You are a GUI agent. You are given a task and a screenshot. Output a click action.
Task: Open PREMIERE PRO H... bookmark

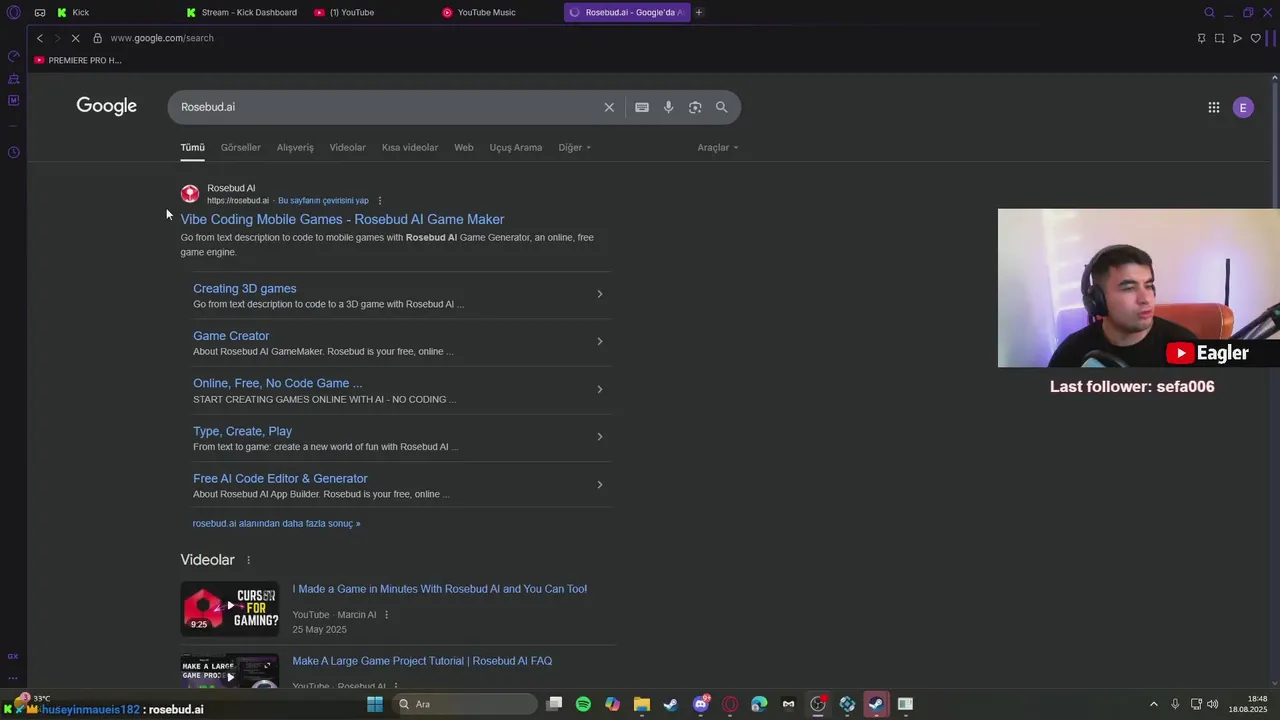pos(78,60)
